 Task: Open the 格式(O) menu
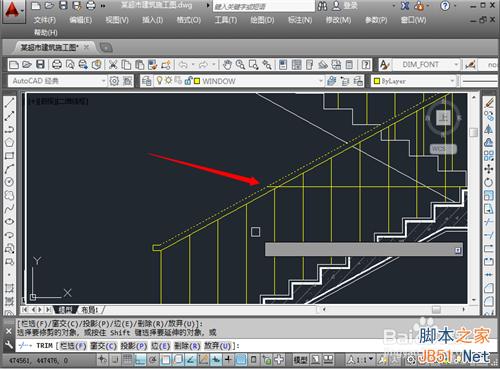click(x=189, y=20)
